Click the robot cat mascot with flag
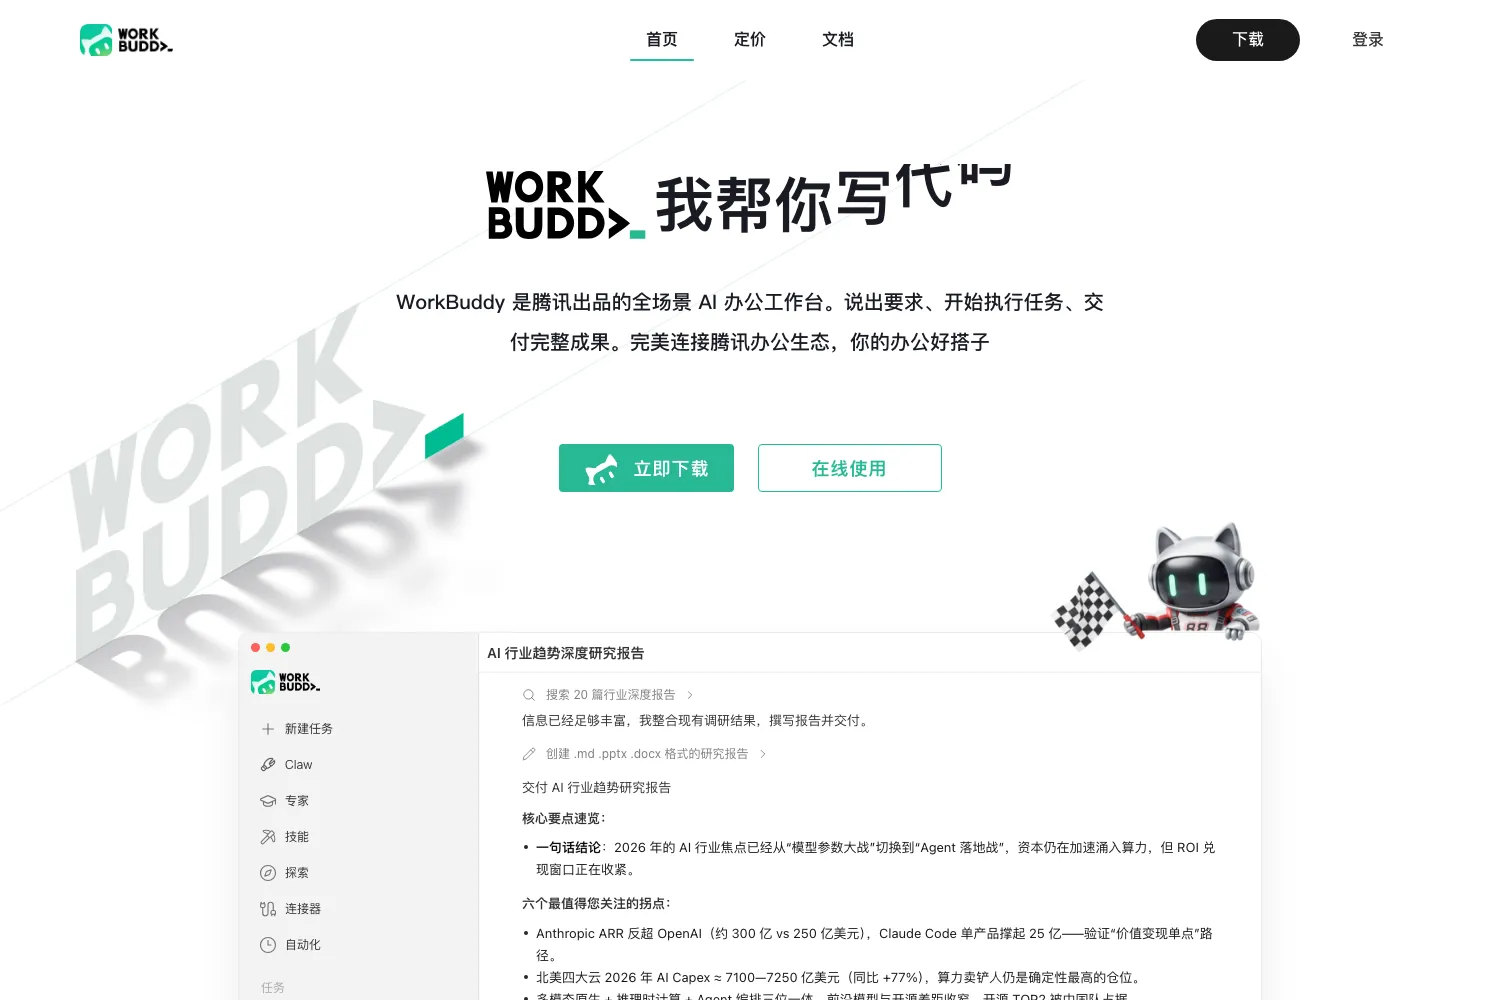The width and height of the screenshot is (1500, 1000). (1158, 584)
